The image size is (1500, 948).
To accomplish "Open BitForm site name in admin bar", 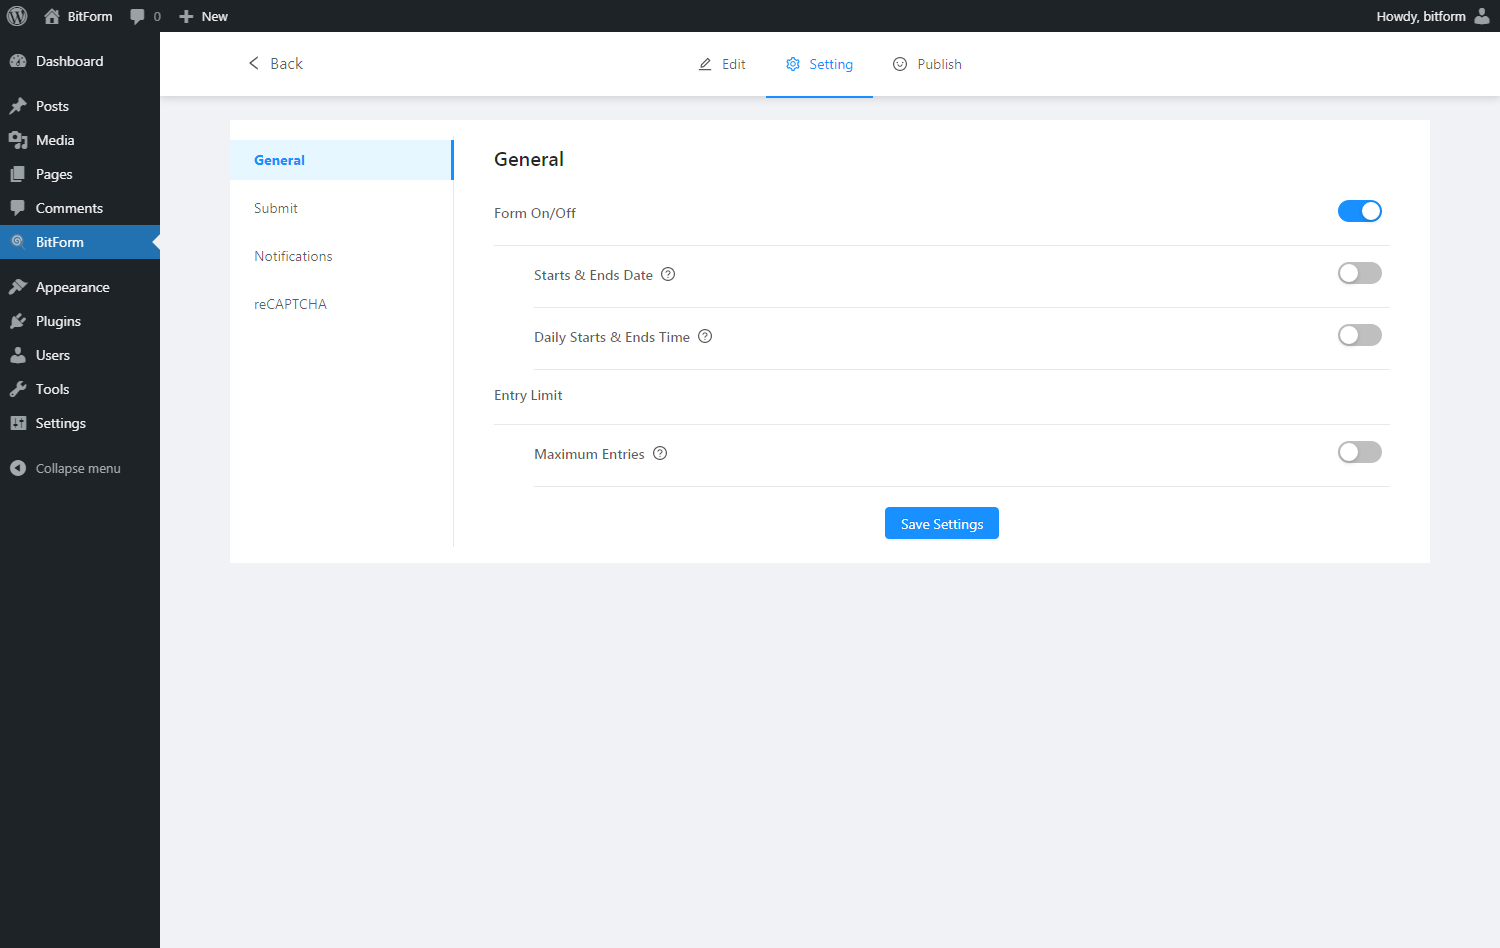I will click(x=90, y=16).
